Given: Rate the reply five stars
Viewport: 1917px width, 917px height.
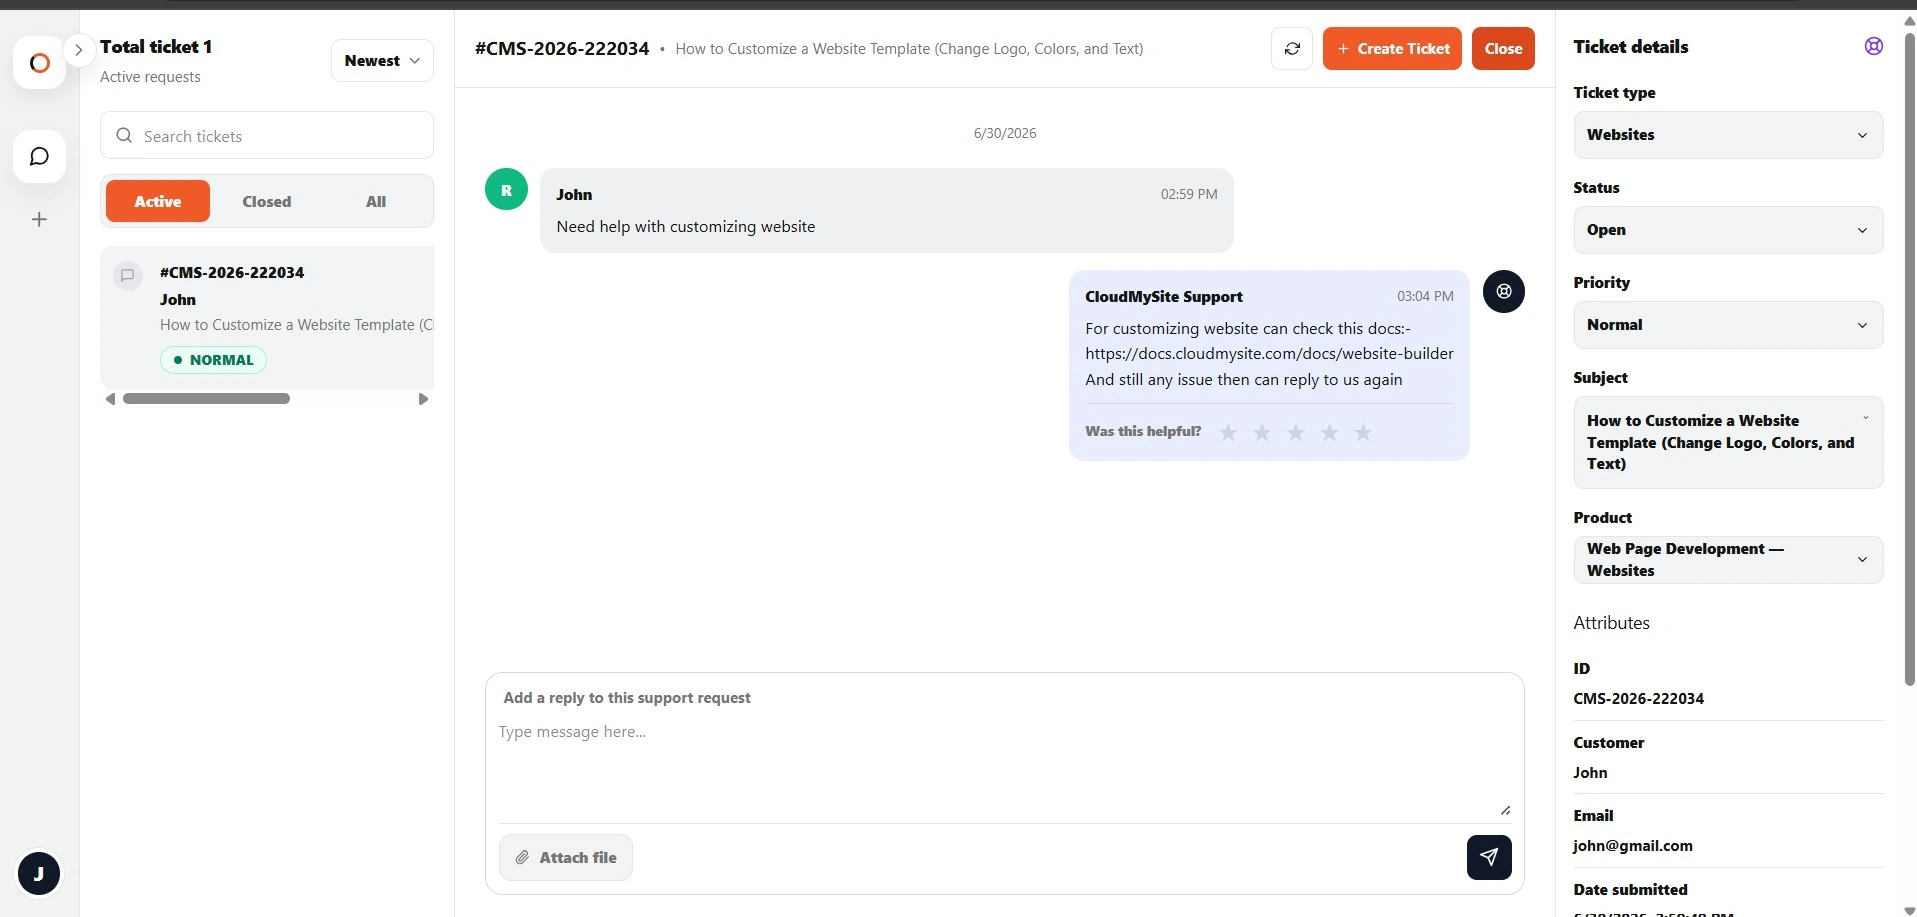Looking at the screenshot, I should [x=1363, y=432].
